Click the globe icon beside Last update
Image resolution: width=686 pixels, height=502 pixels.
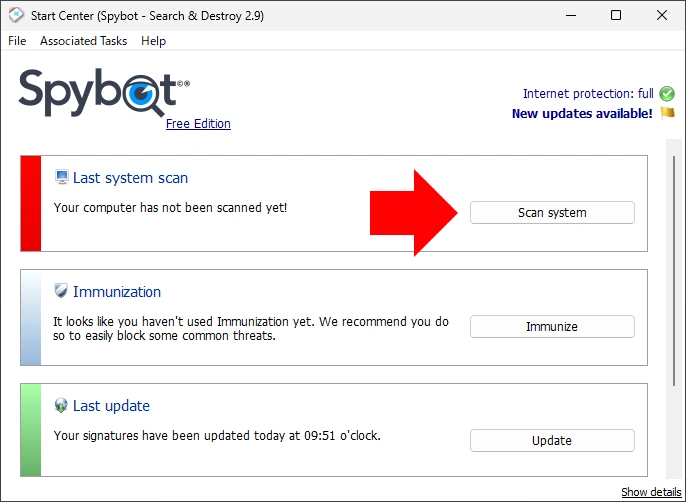pyautogui.click(x=61, y=405)
